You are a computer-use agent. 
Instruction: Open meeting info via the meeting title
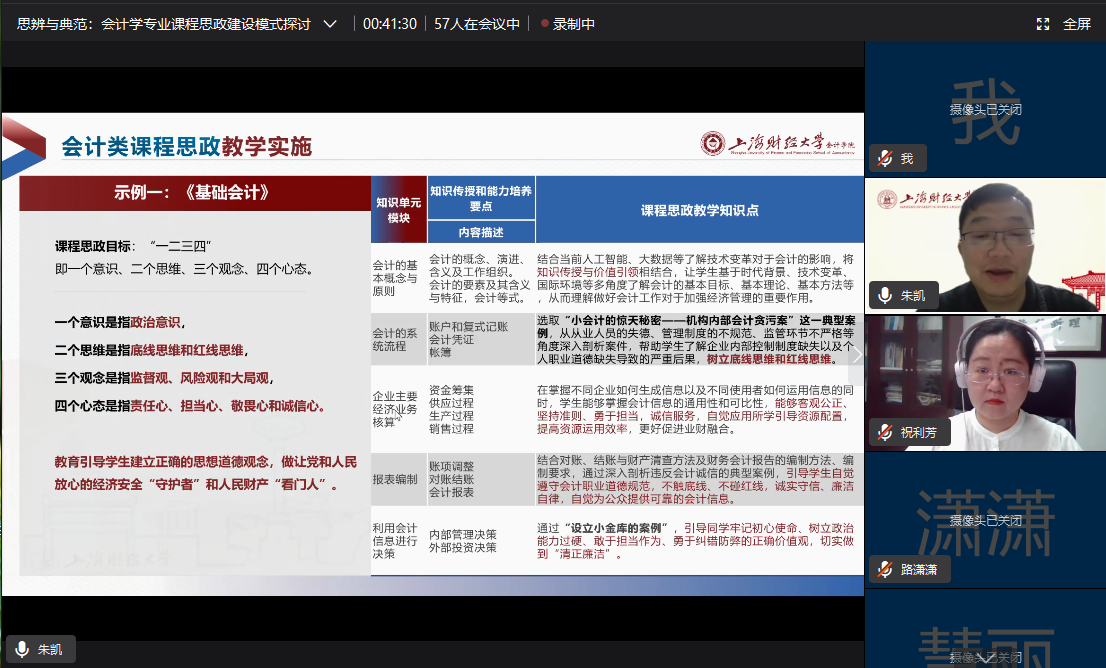[x=164, y=24]
